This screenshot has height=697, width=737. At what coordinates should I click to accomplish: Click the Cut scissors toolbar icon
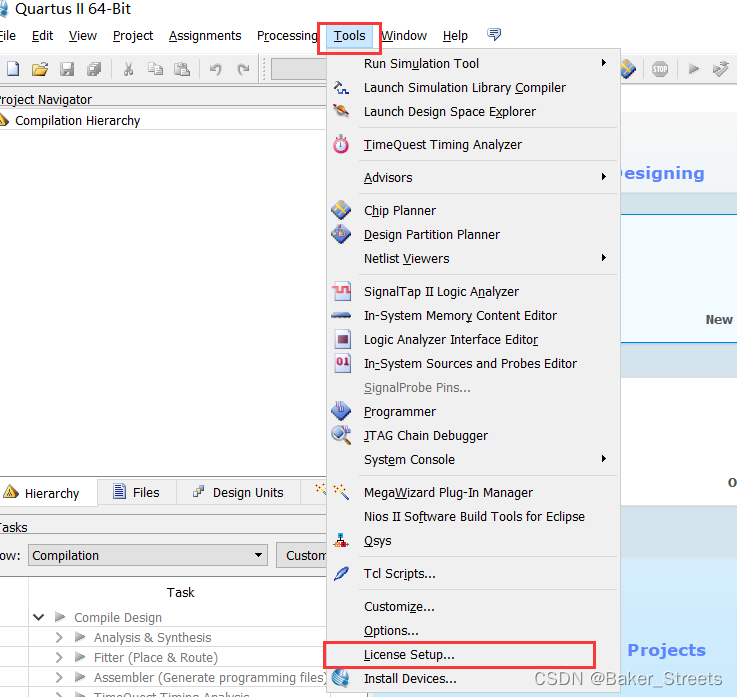(x=128, y=70)
